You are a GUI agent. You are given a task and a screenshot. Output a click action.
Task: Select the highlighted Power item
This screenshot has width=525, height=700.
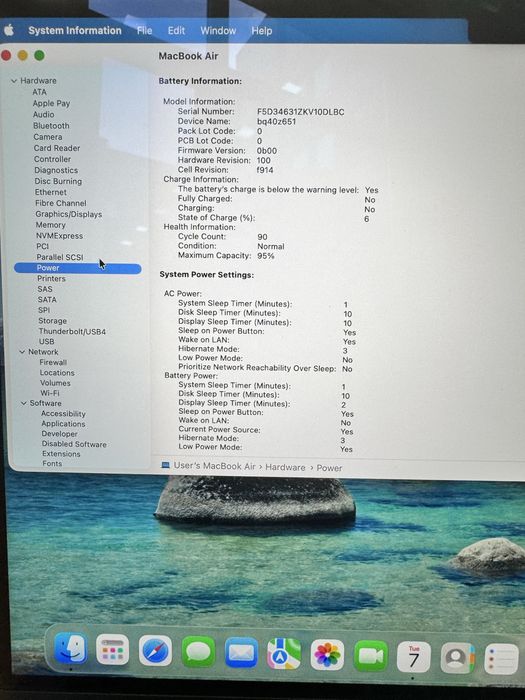click(78, 268)
